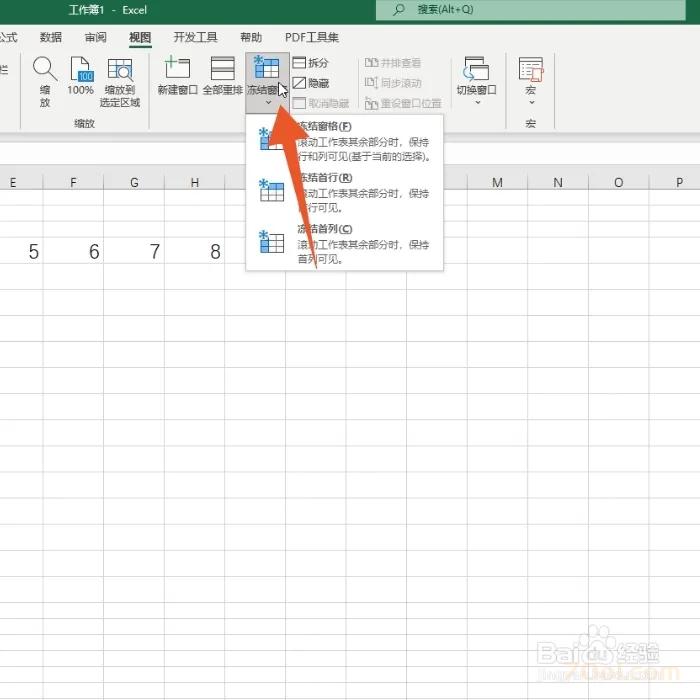The image size is (700, 700).
Task: Click Unhide (取消隐藏) window button
Action: (321, 104)
